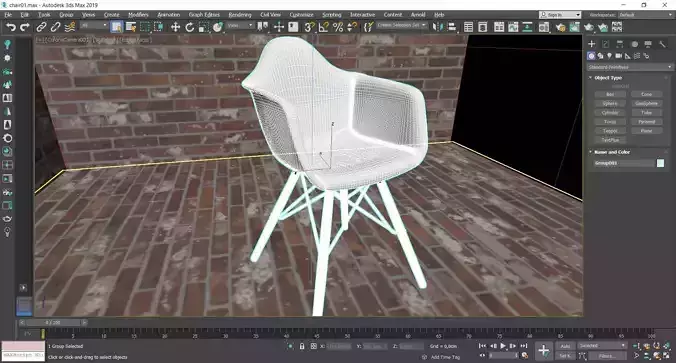Open the Graph Editors menu
The image size is (676, 363).
click(204, 15)
